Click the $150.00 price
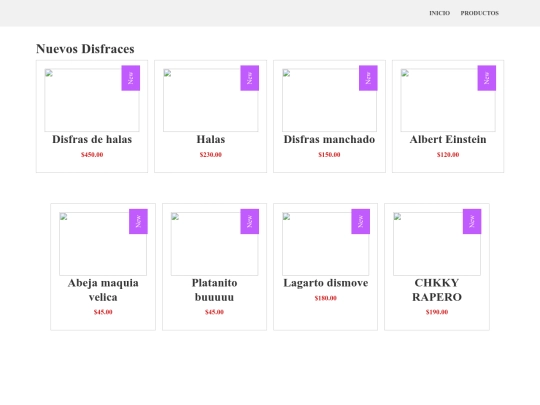 pyautogui.click(x=329, y=155)
